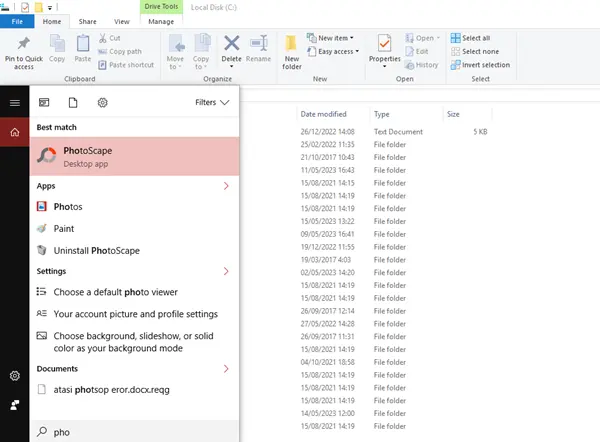Viewport: 600px width, 442px height.
Task: Choose Copy path command
Action: tap(120, 51)
